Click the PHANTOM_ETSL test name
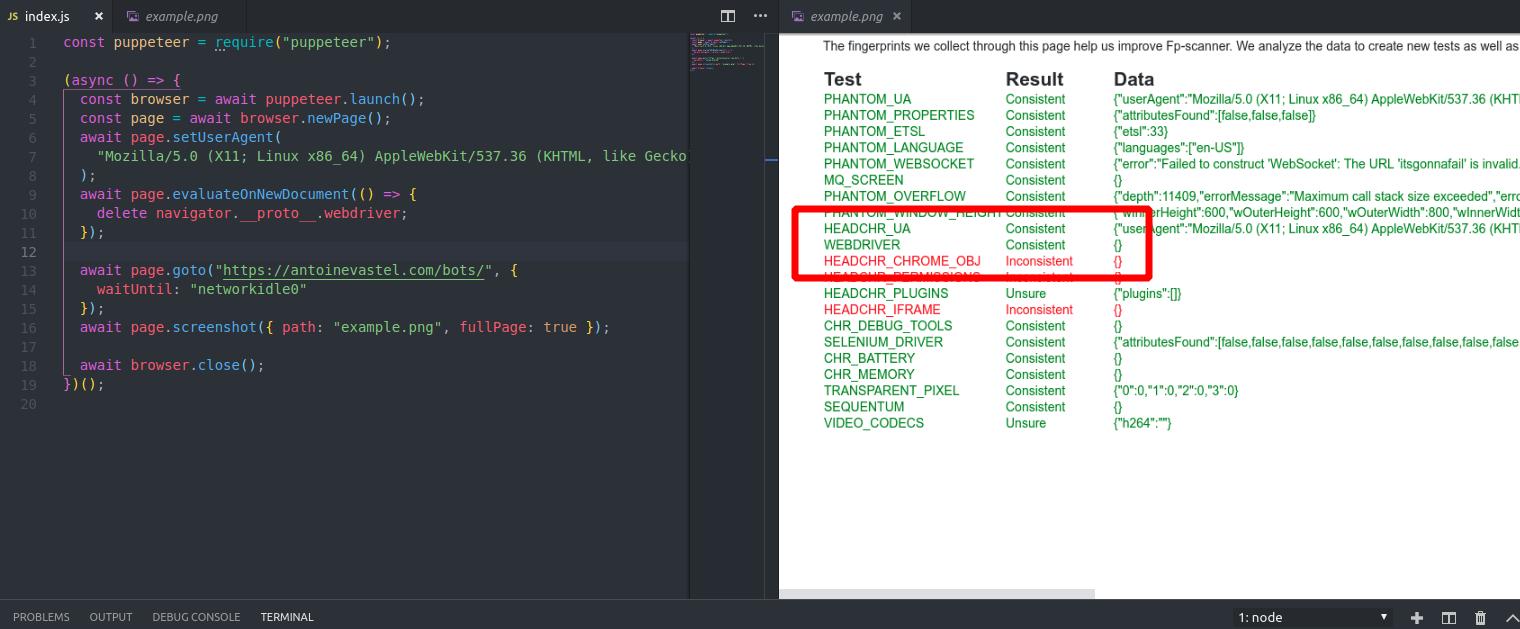Image resolution: width=1520 pixels, height=629 pixels. [874, 131]
